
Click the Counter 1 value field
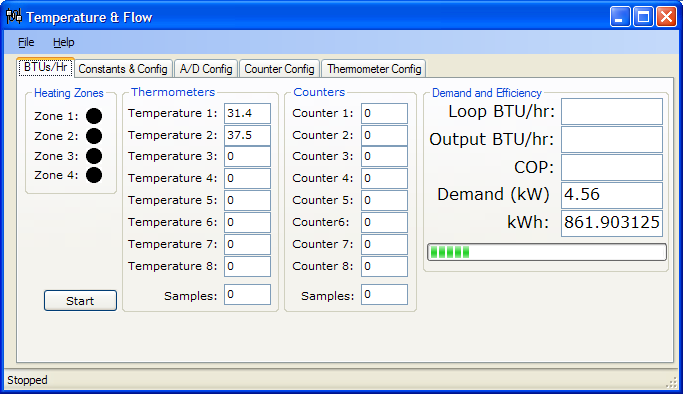click(384, 113)
